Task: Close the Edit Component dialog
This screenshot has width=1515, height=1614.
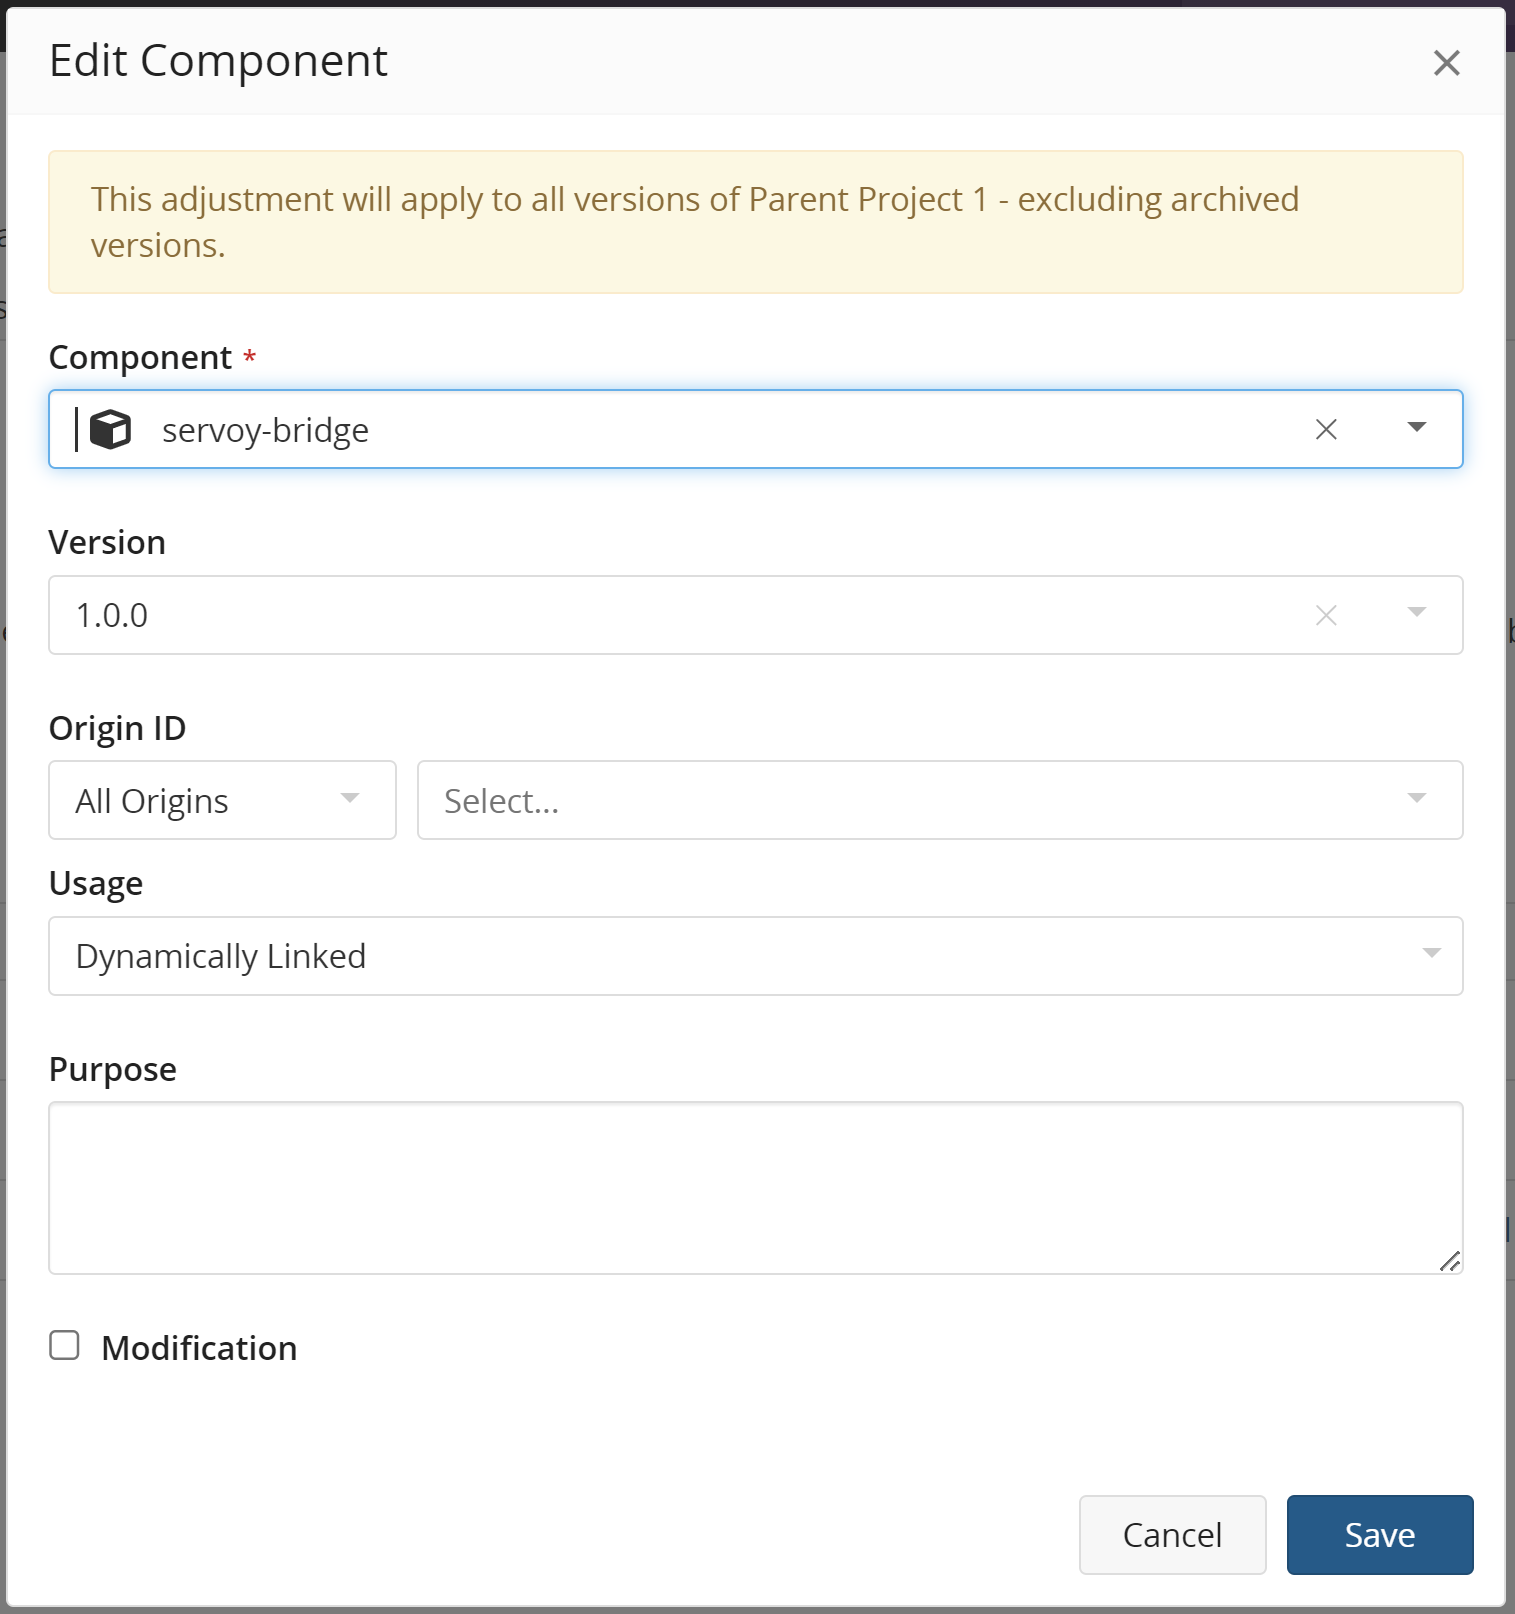Action: click(x=1447, y=63)
